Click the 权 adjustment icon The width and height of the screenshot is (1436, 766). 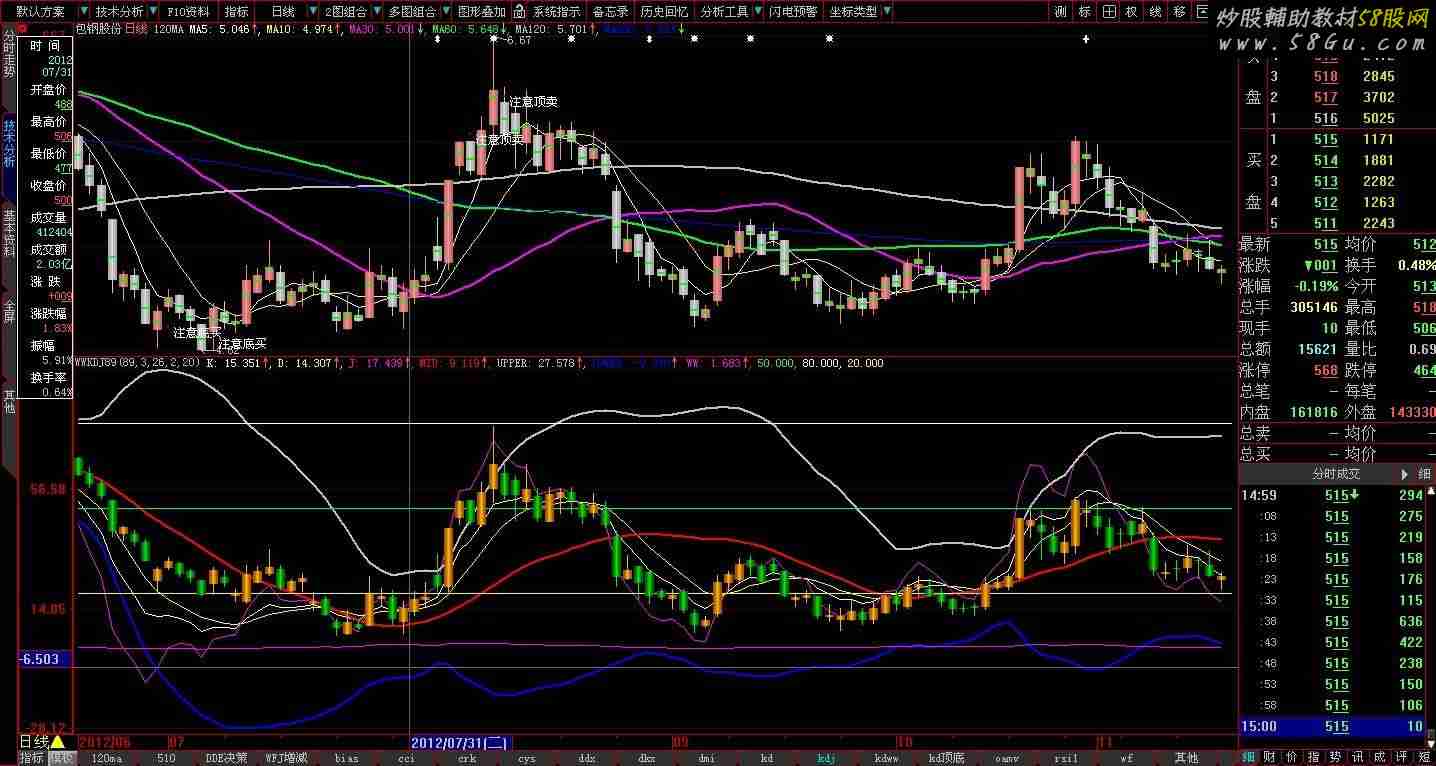click(x=1132, y=11)
